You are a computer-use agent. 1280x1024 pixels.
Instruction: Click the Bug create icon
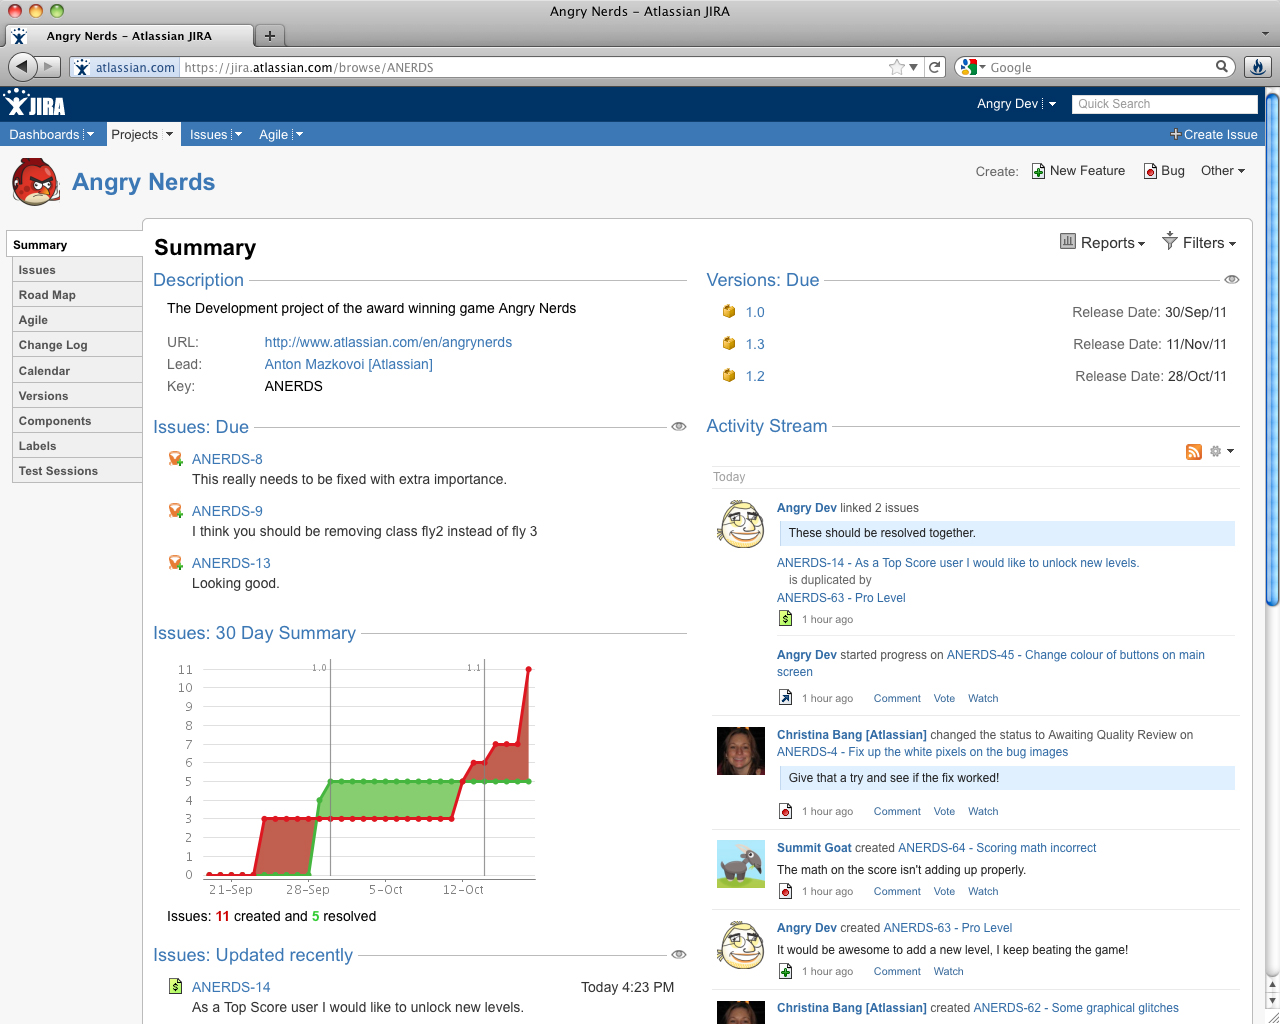1150,171
